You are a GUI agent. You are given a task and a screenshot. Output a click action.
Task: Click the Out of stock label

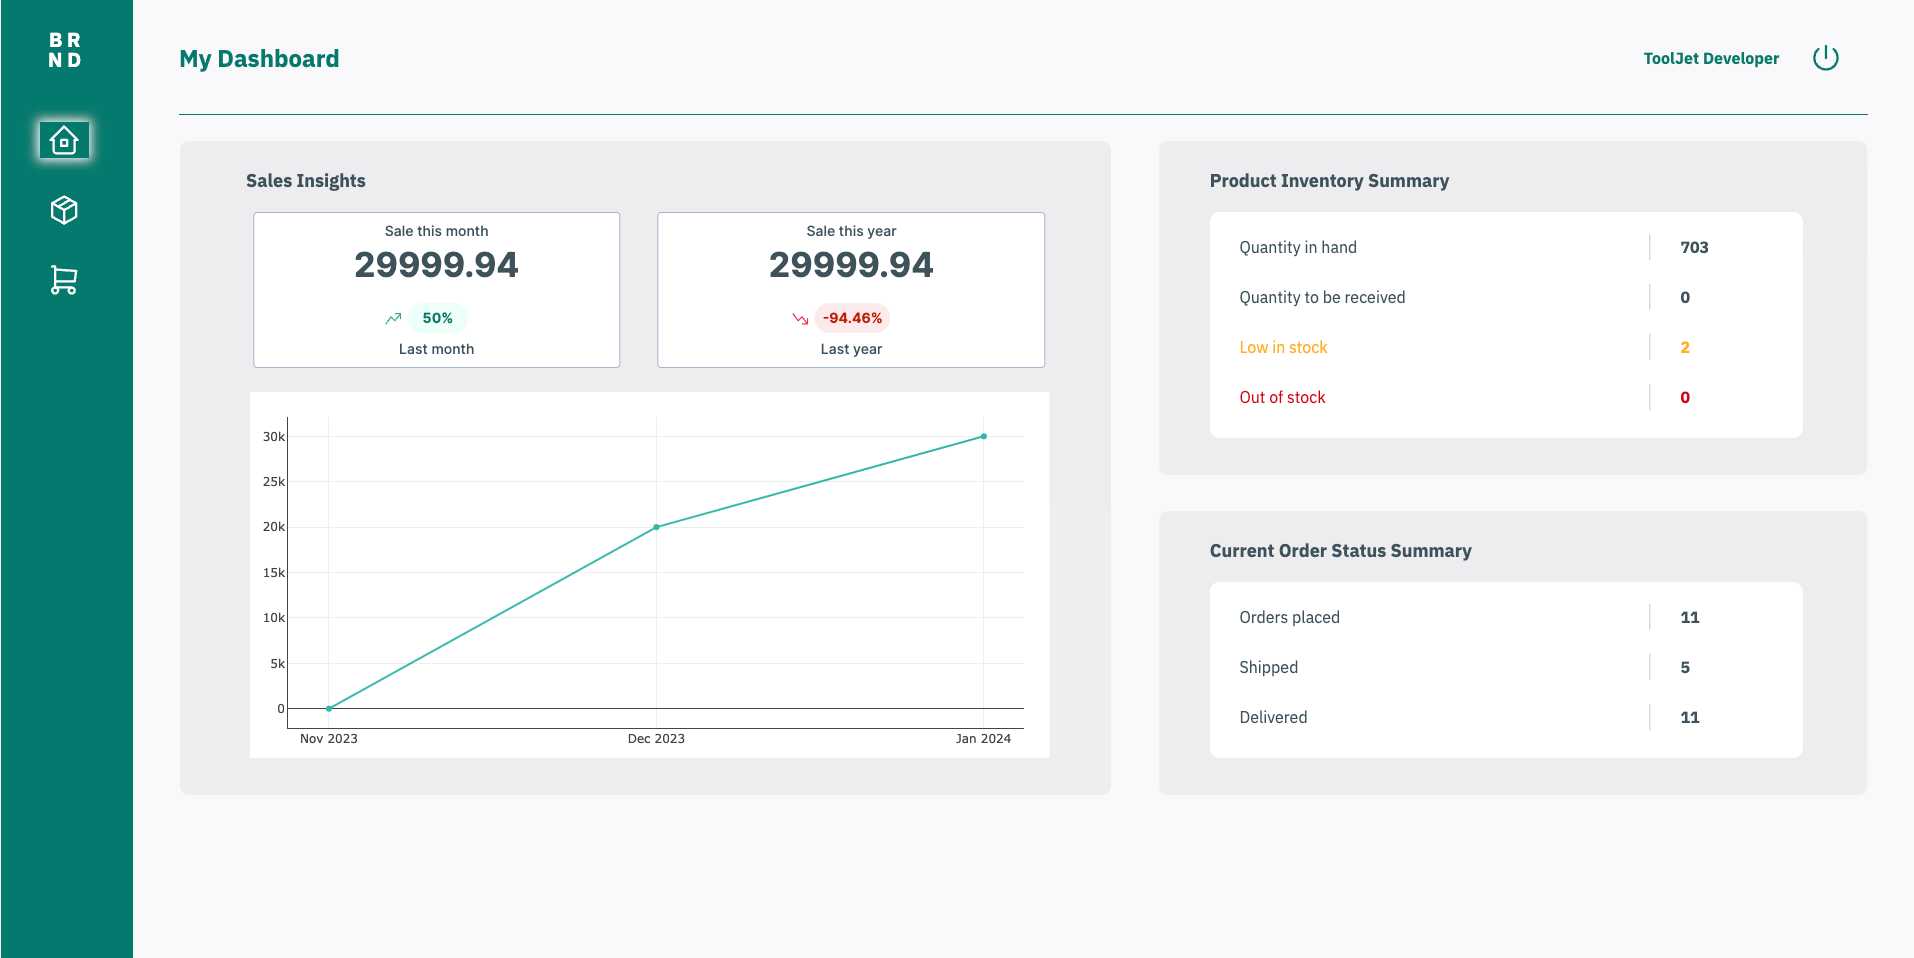[x=1282, y=397]
